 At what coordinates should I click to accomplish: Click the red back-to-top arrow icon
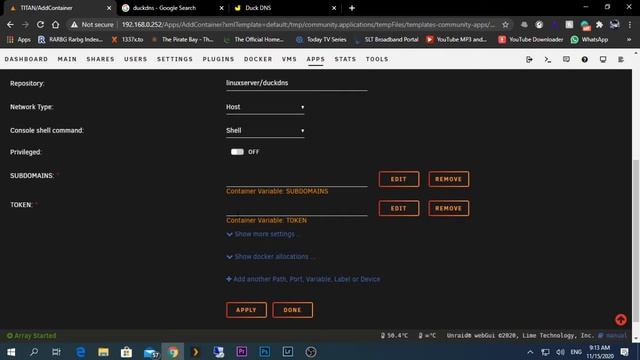click(x=621, y=320)
